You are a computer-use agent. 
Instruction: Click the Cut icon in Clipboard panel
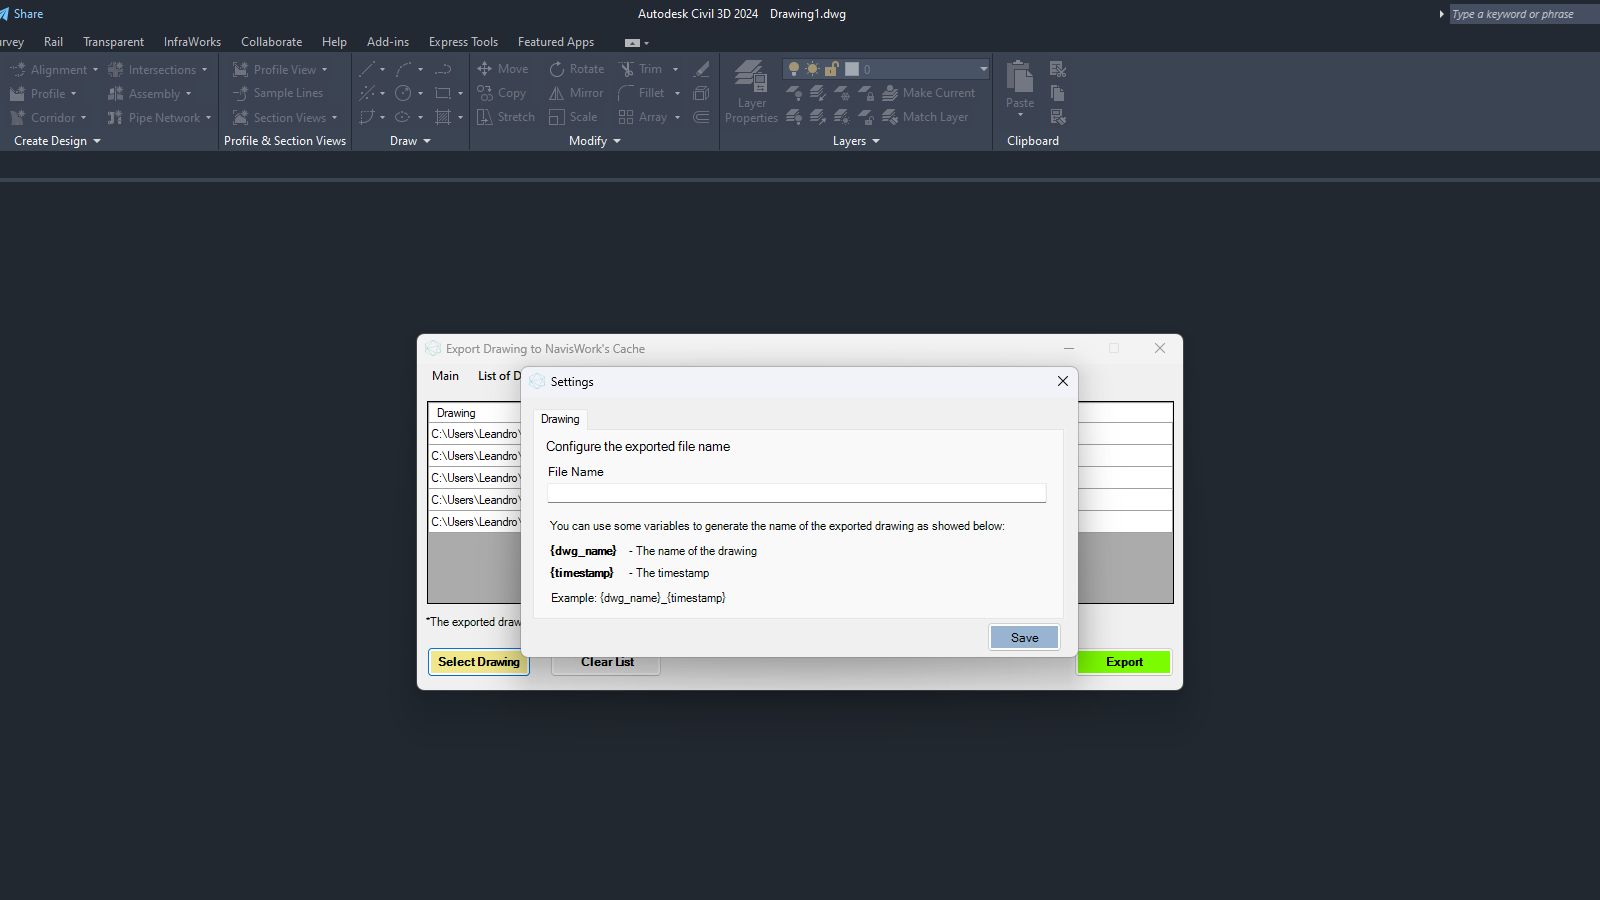pyautogui.click(x=1058, y=69)
